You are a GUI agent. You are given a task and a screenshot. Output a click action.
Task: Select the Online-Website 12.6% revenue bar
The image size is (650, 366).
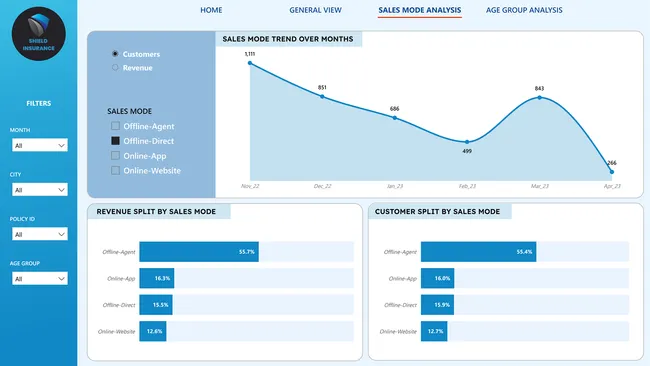point(153,331)
